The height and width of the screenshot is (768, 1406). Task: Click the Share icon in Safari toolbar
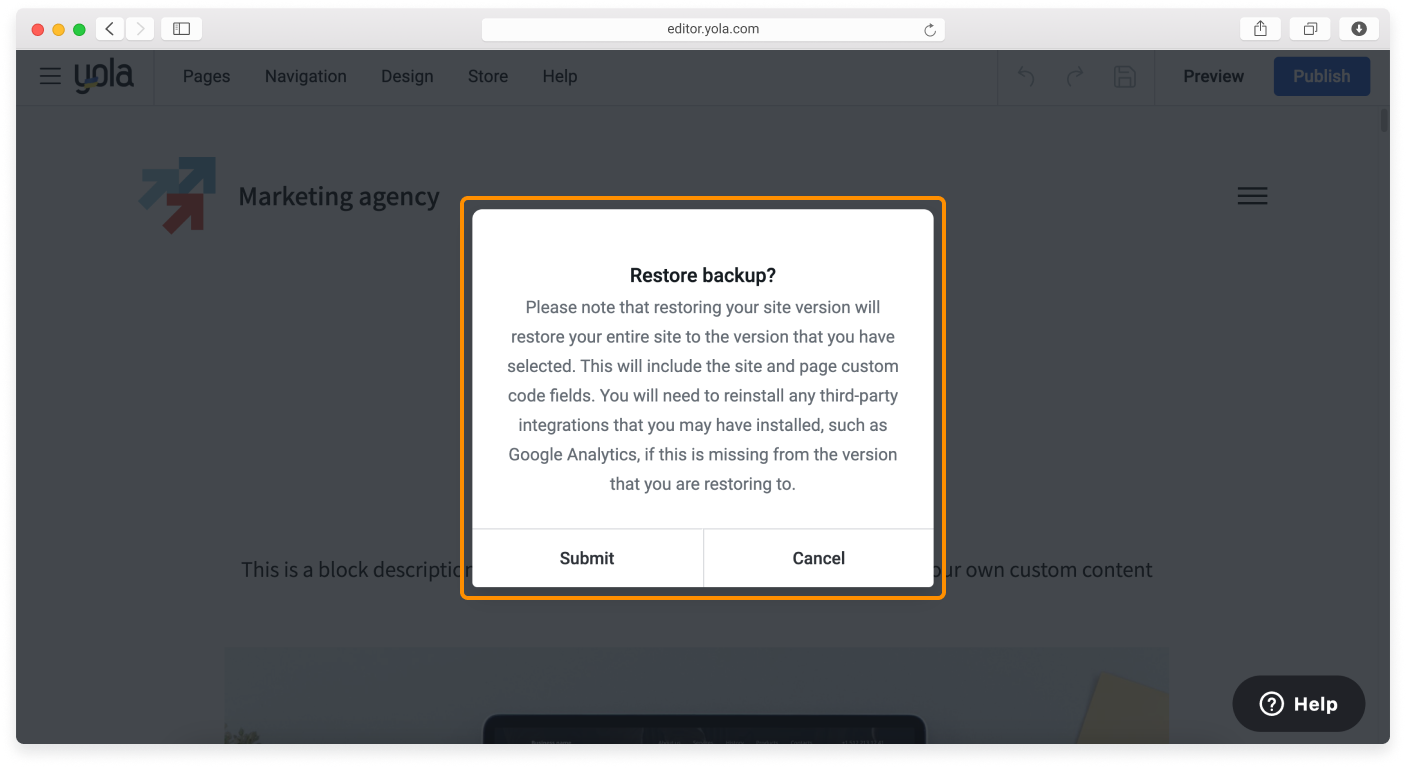tap(1259, 28)
